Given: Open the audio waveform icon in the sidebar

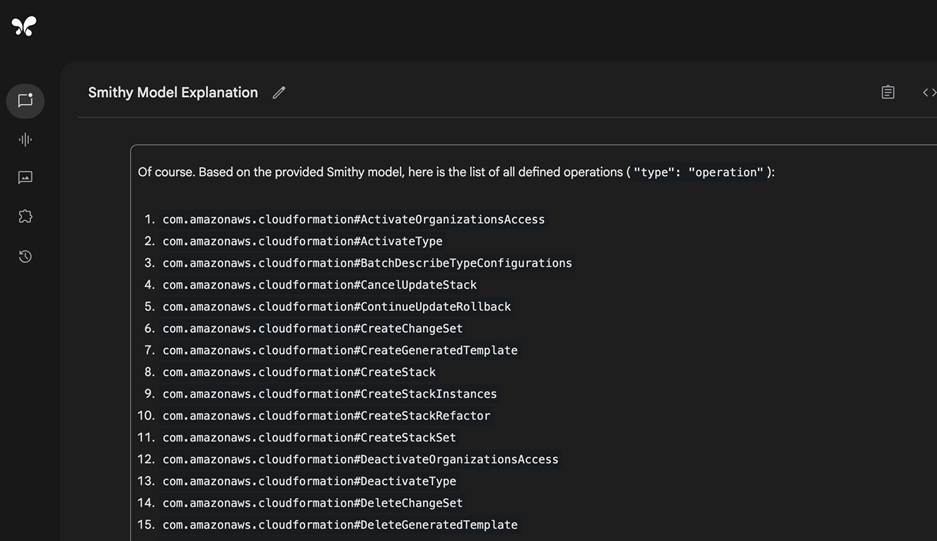Looking at the screenshot, I should pos(25,140).
